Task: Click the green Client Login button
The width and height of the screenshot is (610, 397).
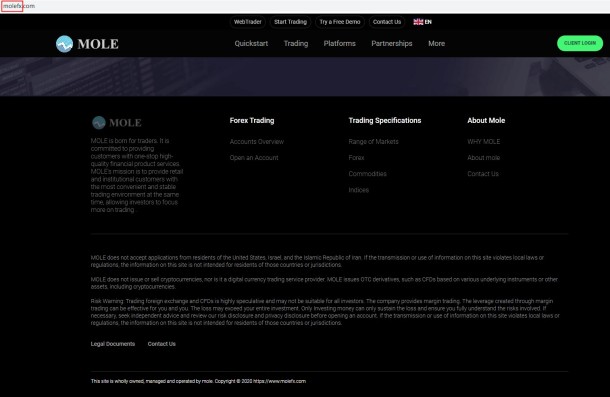Action: pyautogui.click(x=580, y=43)
